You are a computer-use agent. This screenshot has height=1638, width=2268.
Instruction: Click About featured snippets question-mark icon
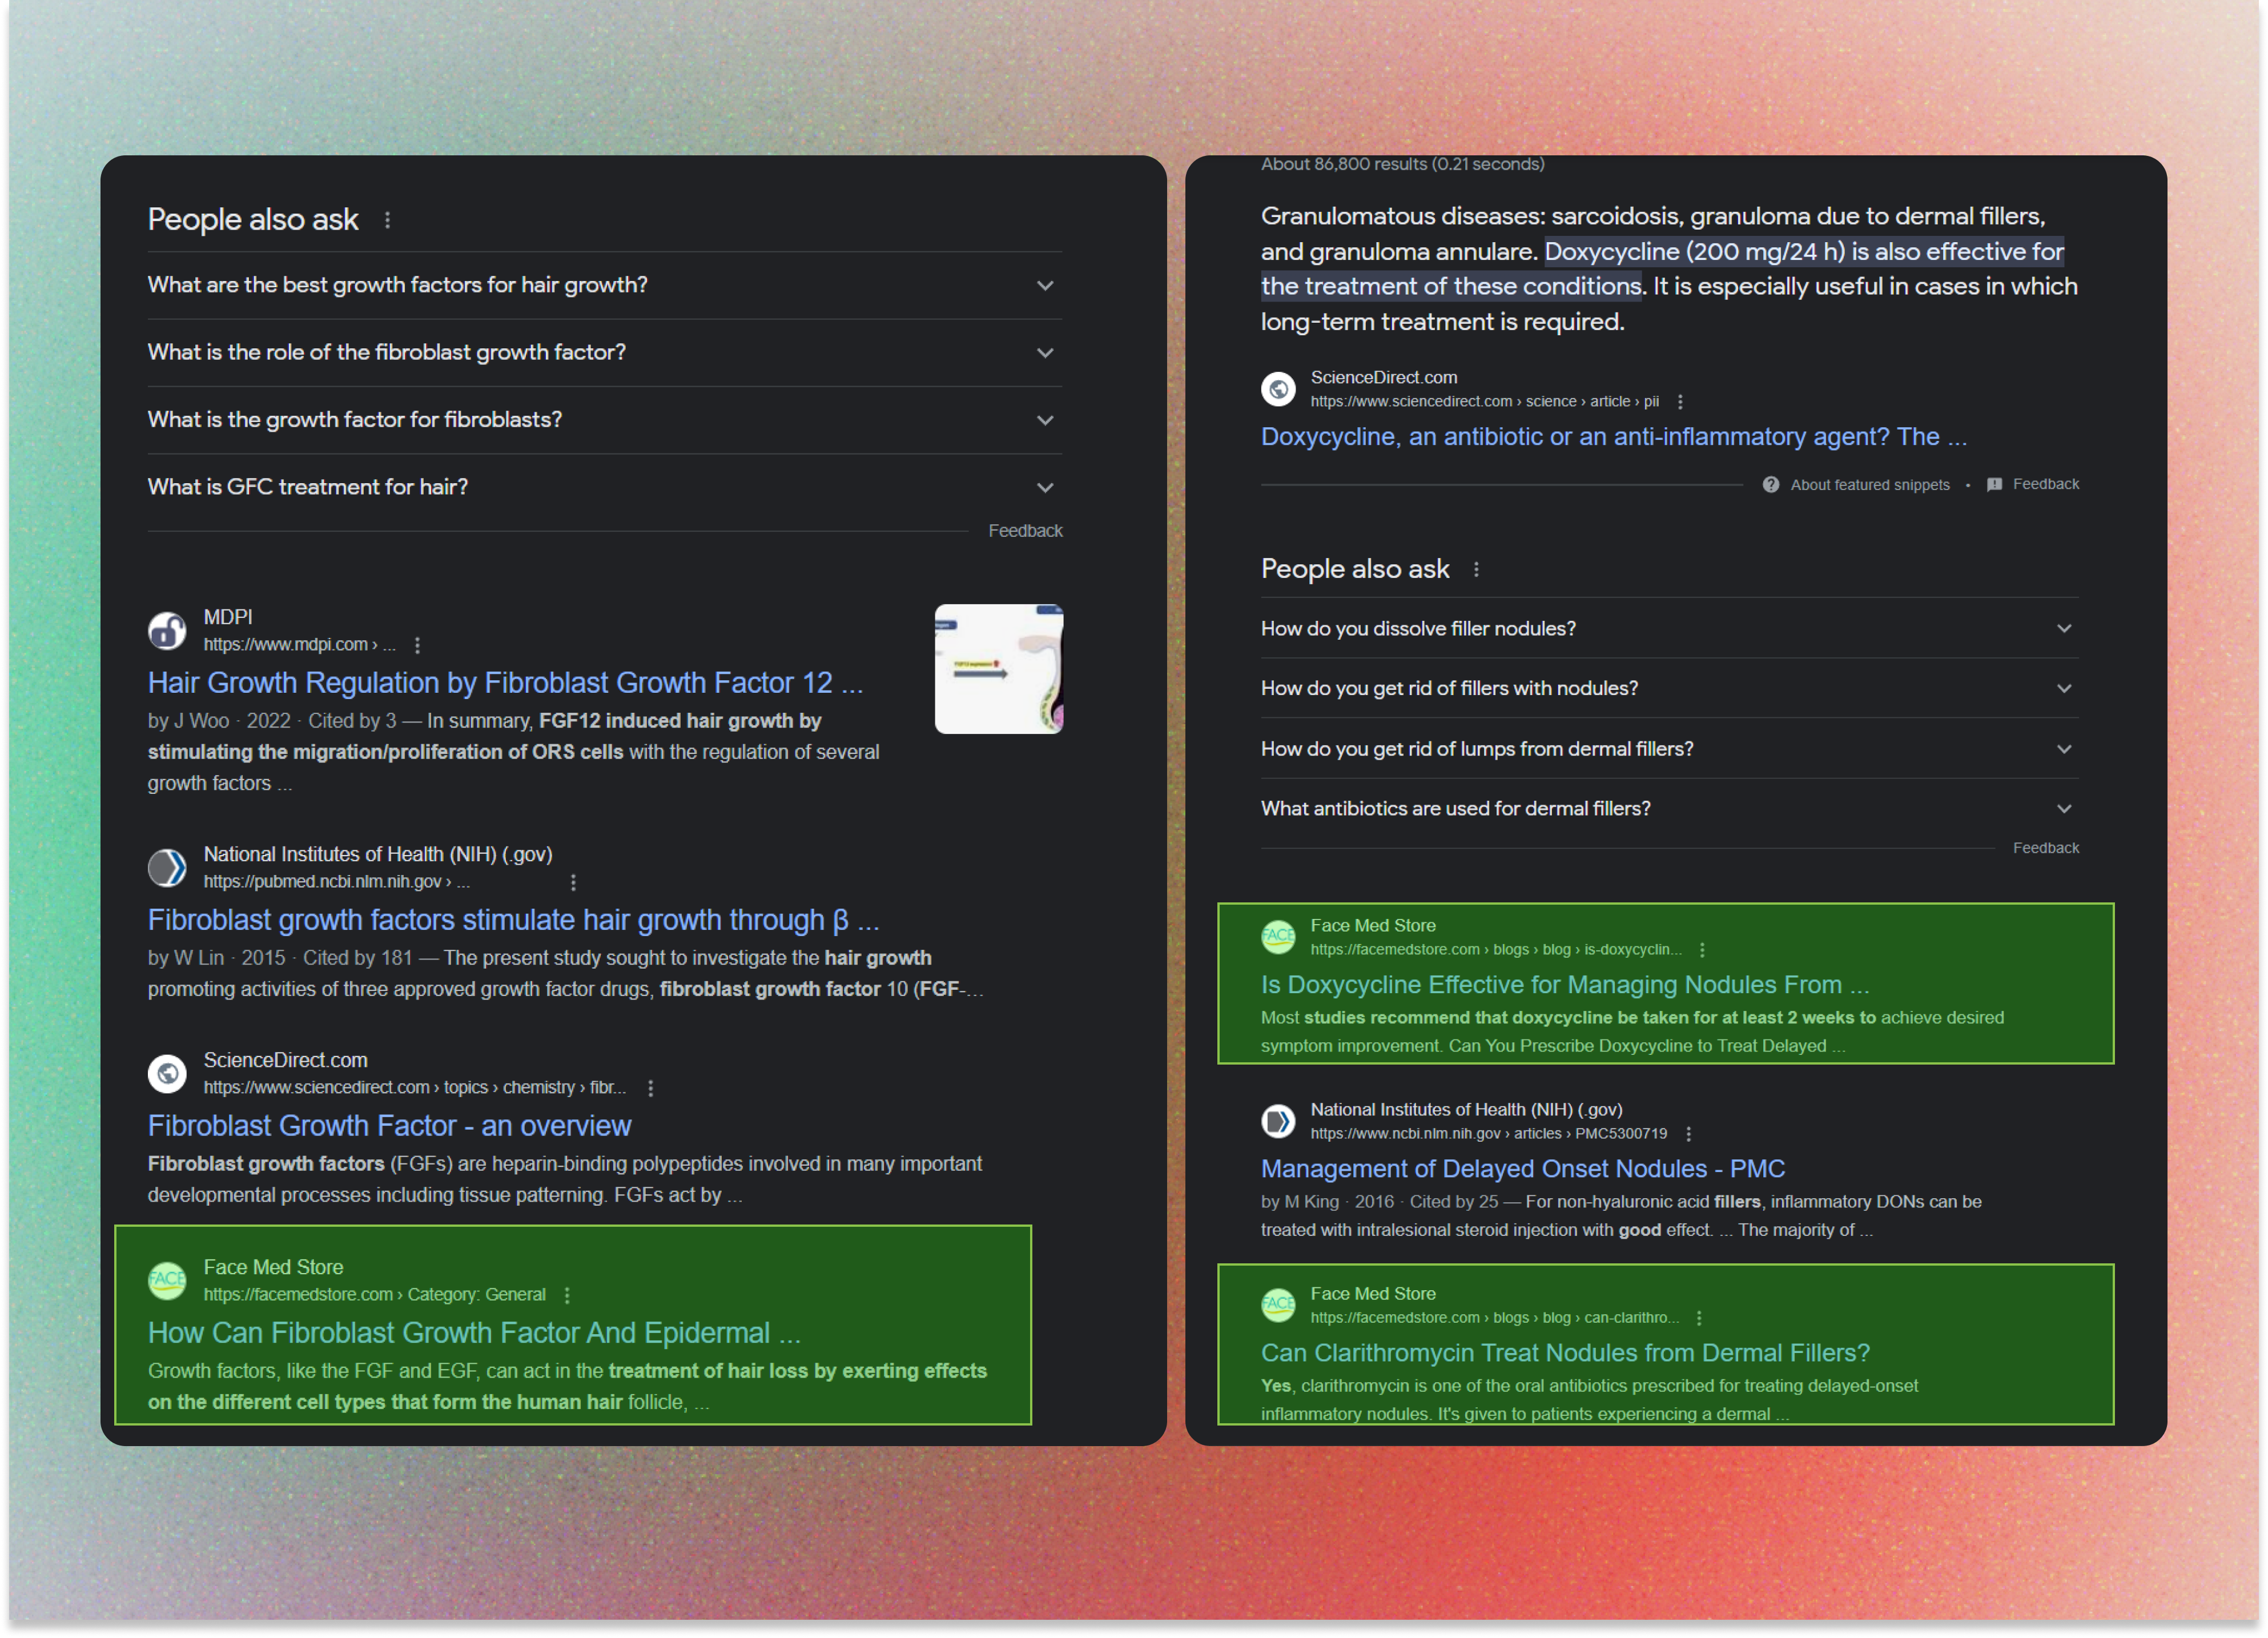click(x=1771, y=485)
